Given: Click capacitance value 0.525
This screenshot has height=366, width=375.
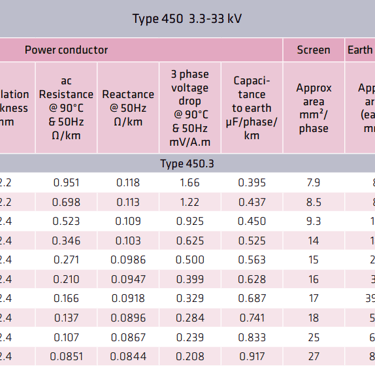Looking at the screenshot, I should 252,241.
